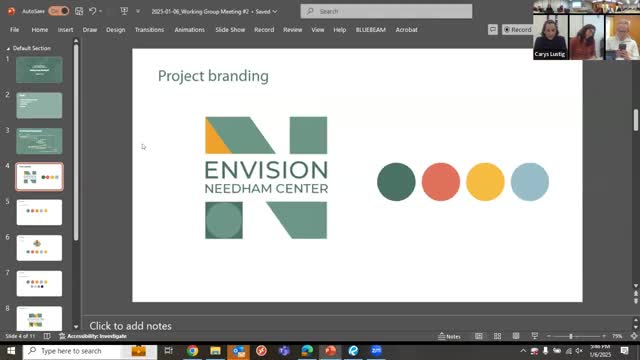Select slide 1 thumbnail
Viewport: 640px width, 360px height.
click(x=39, y=70)
